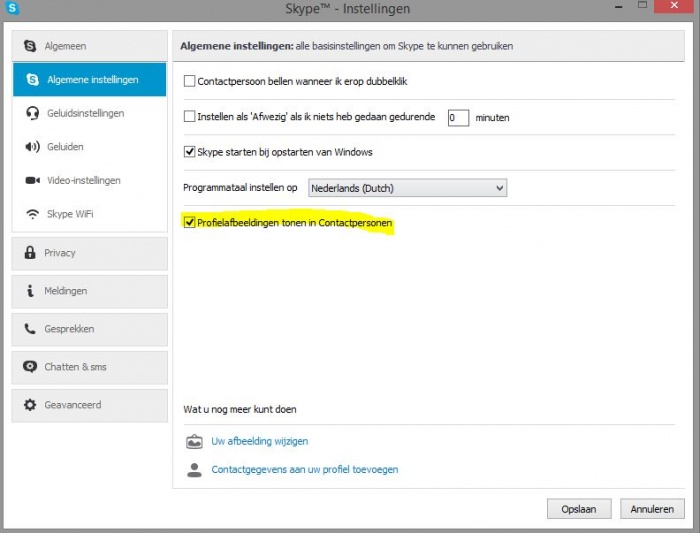Expand the Chatten & sms section

point(89,367)
